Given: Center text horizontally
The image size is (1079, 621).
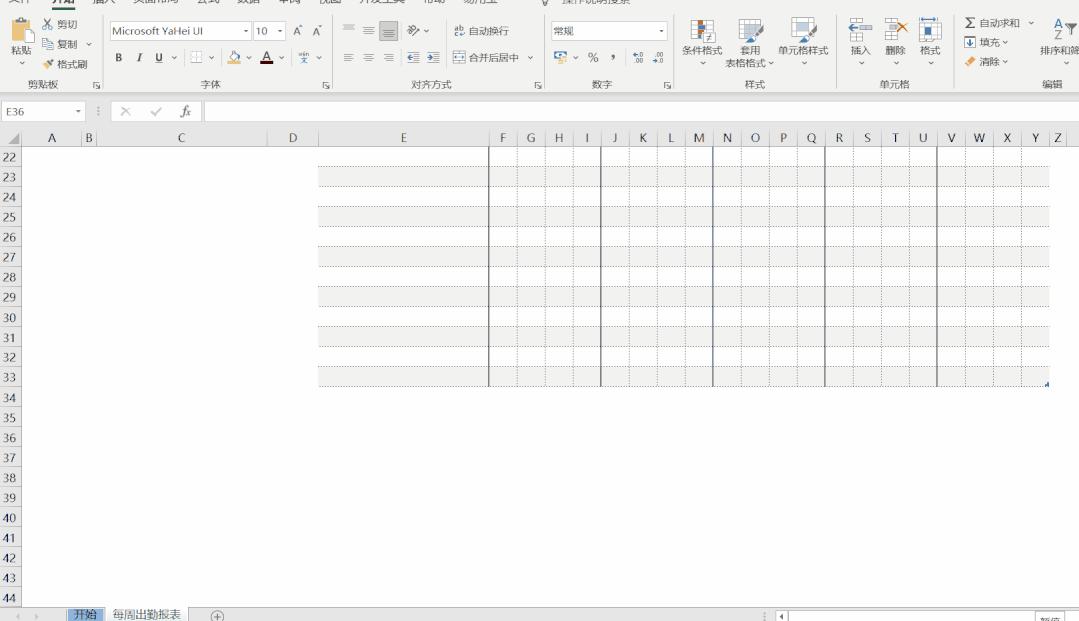Looking at the screenshot, I should [x=369, y=58].
